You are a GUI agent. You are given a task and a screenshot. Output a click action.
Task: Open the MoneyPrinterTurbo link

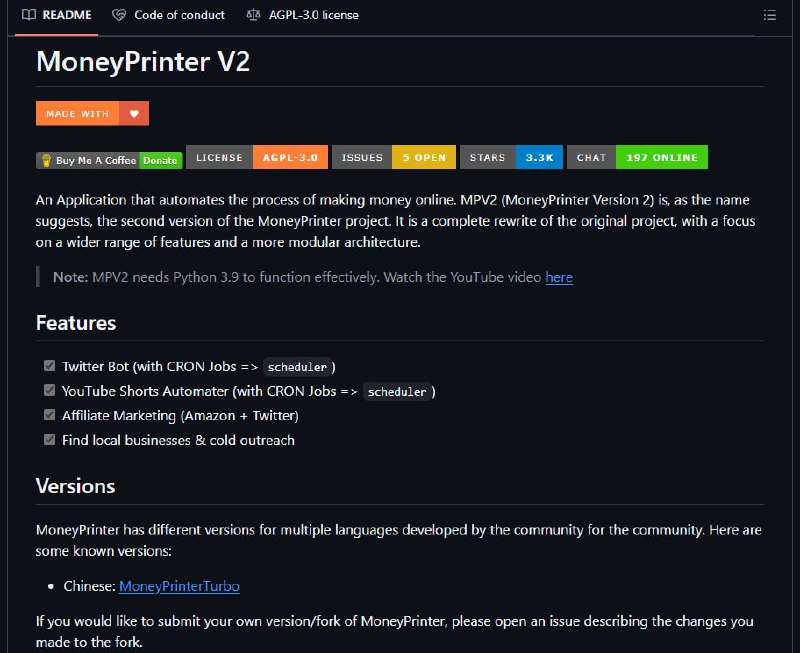pyautogui.click(x=179, y=586)
